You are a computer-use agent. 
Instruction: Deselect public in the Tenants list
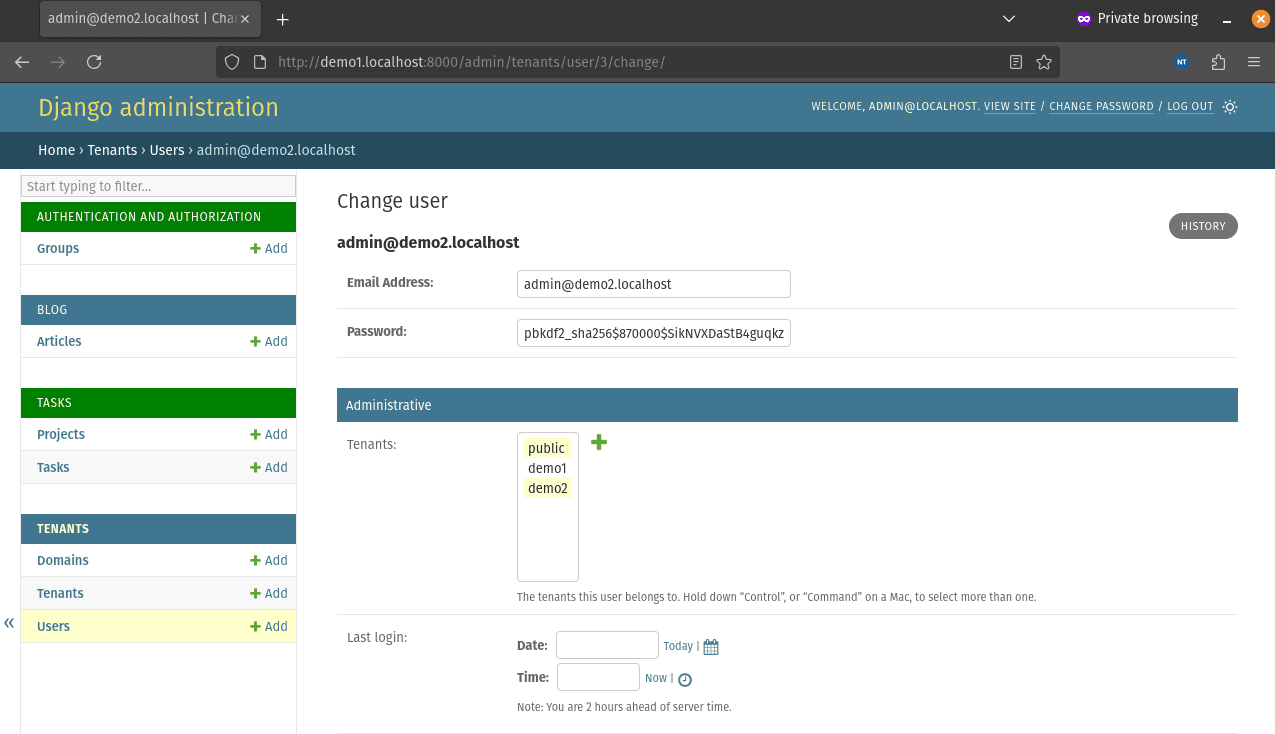click(546, 448)
